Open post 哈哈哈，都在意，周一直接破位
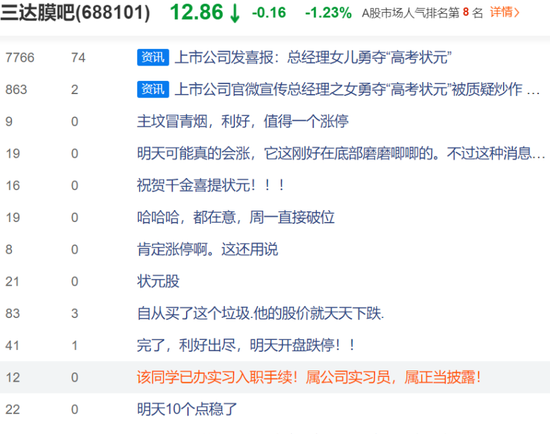This screenshot has width=550, height=434. pyautogui.click(x=235, y=217)
